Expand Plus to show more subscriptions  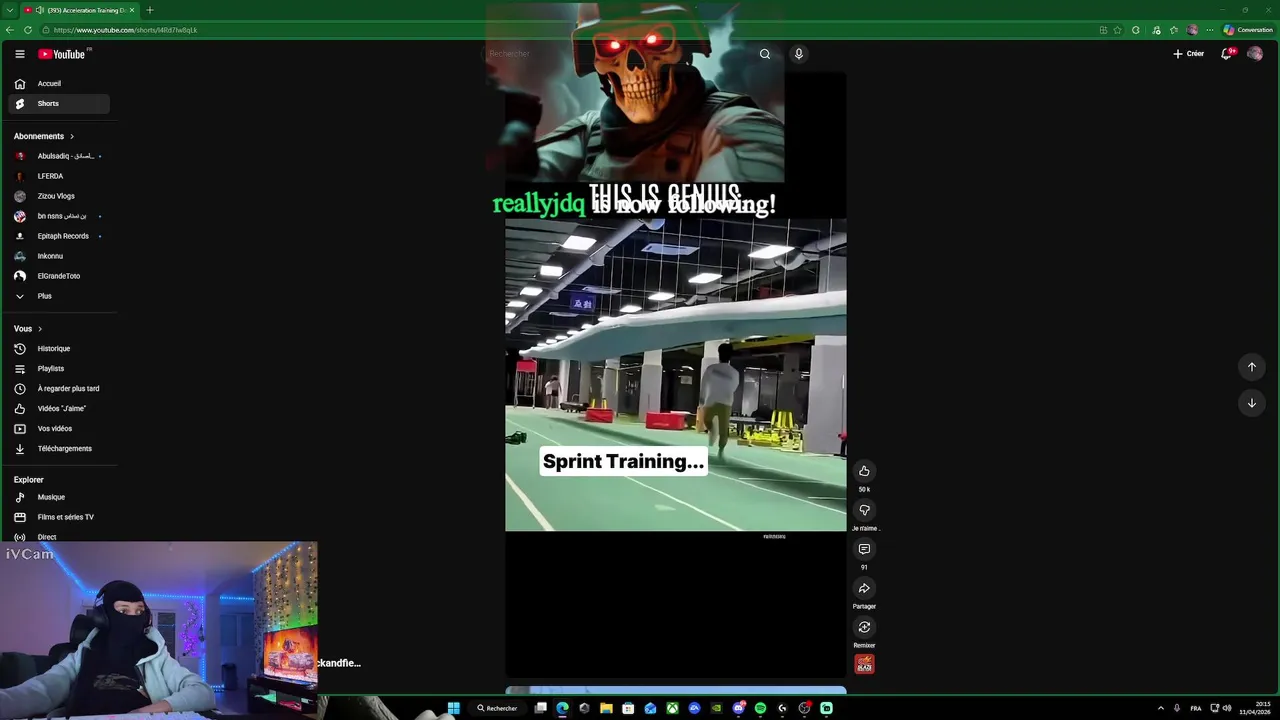pos(59,296)
